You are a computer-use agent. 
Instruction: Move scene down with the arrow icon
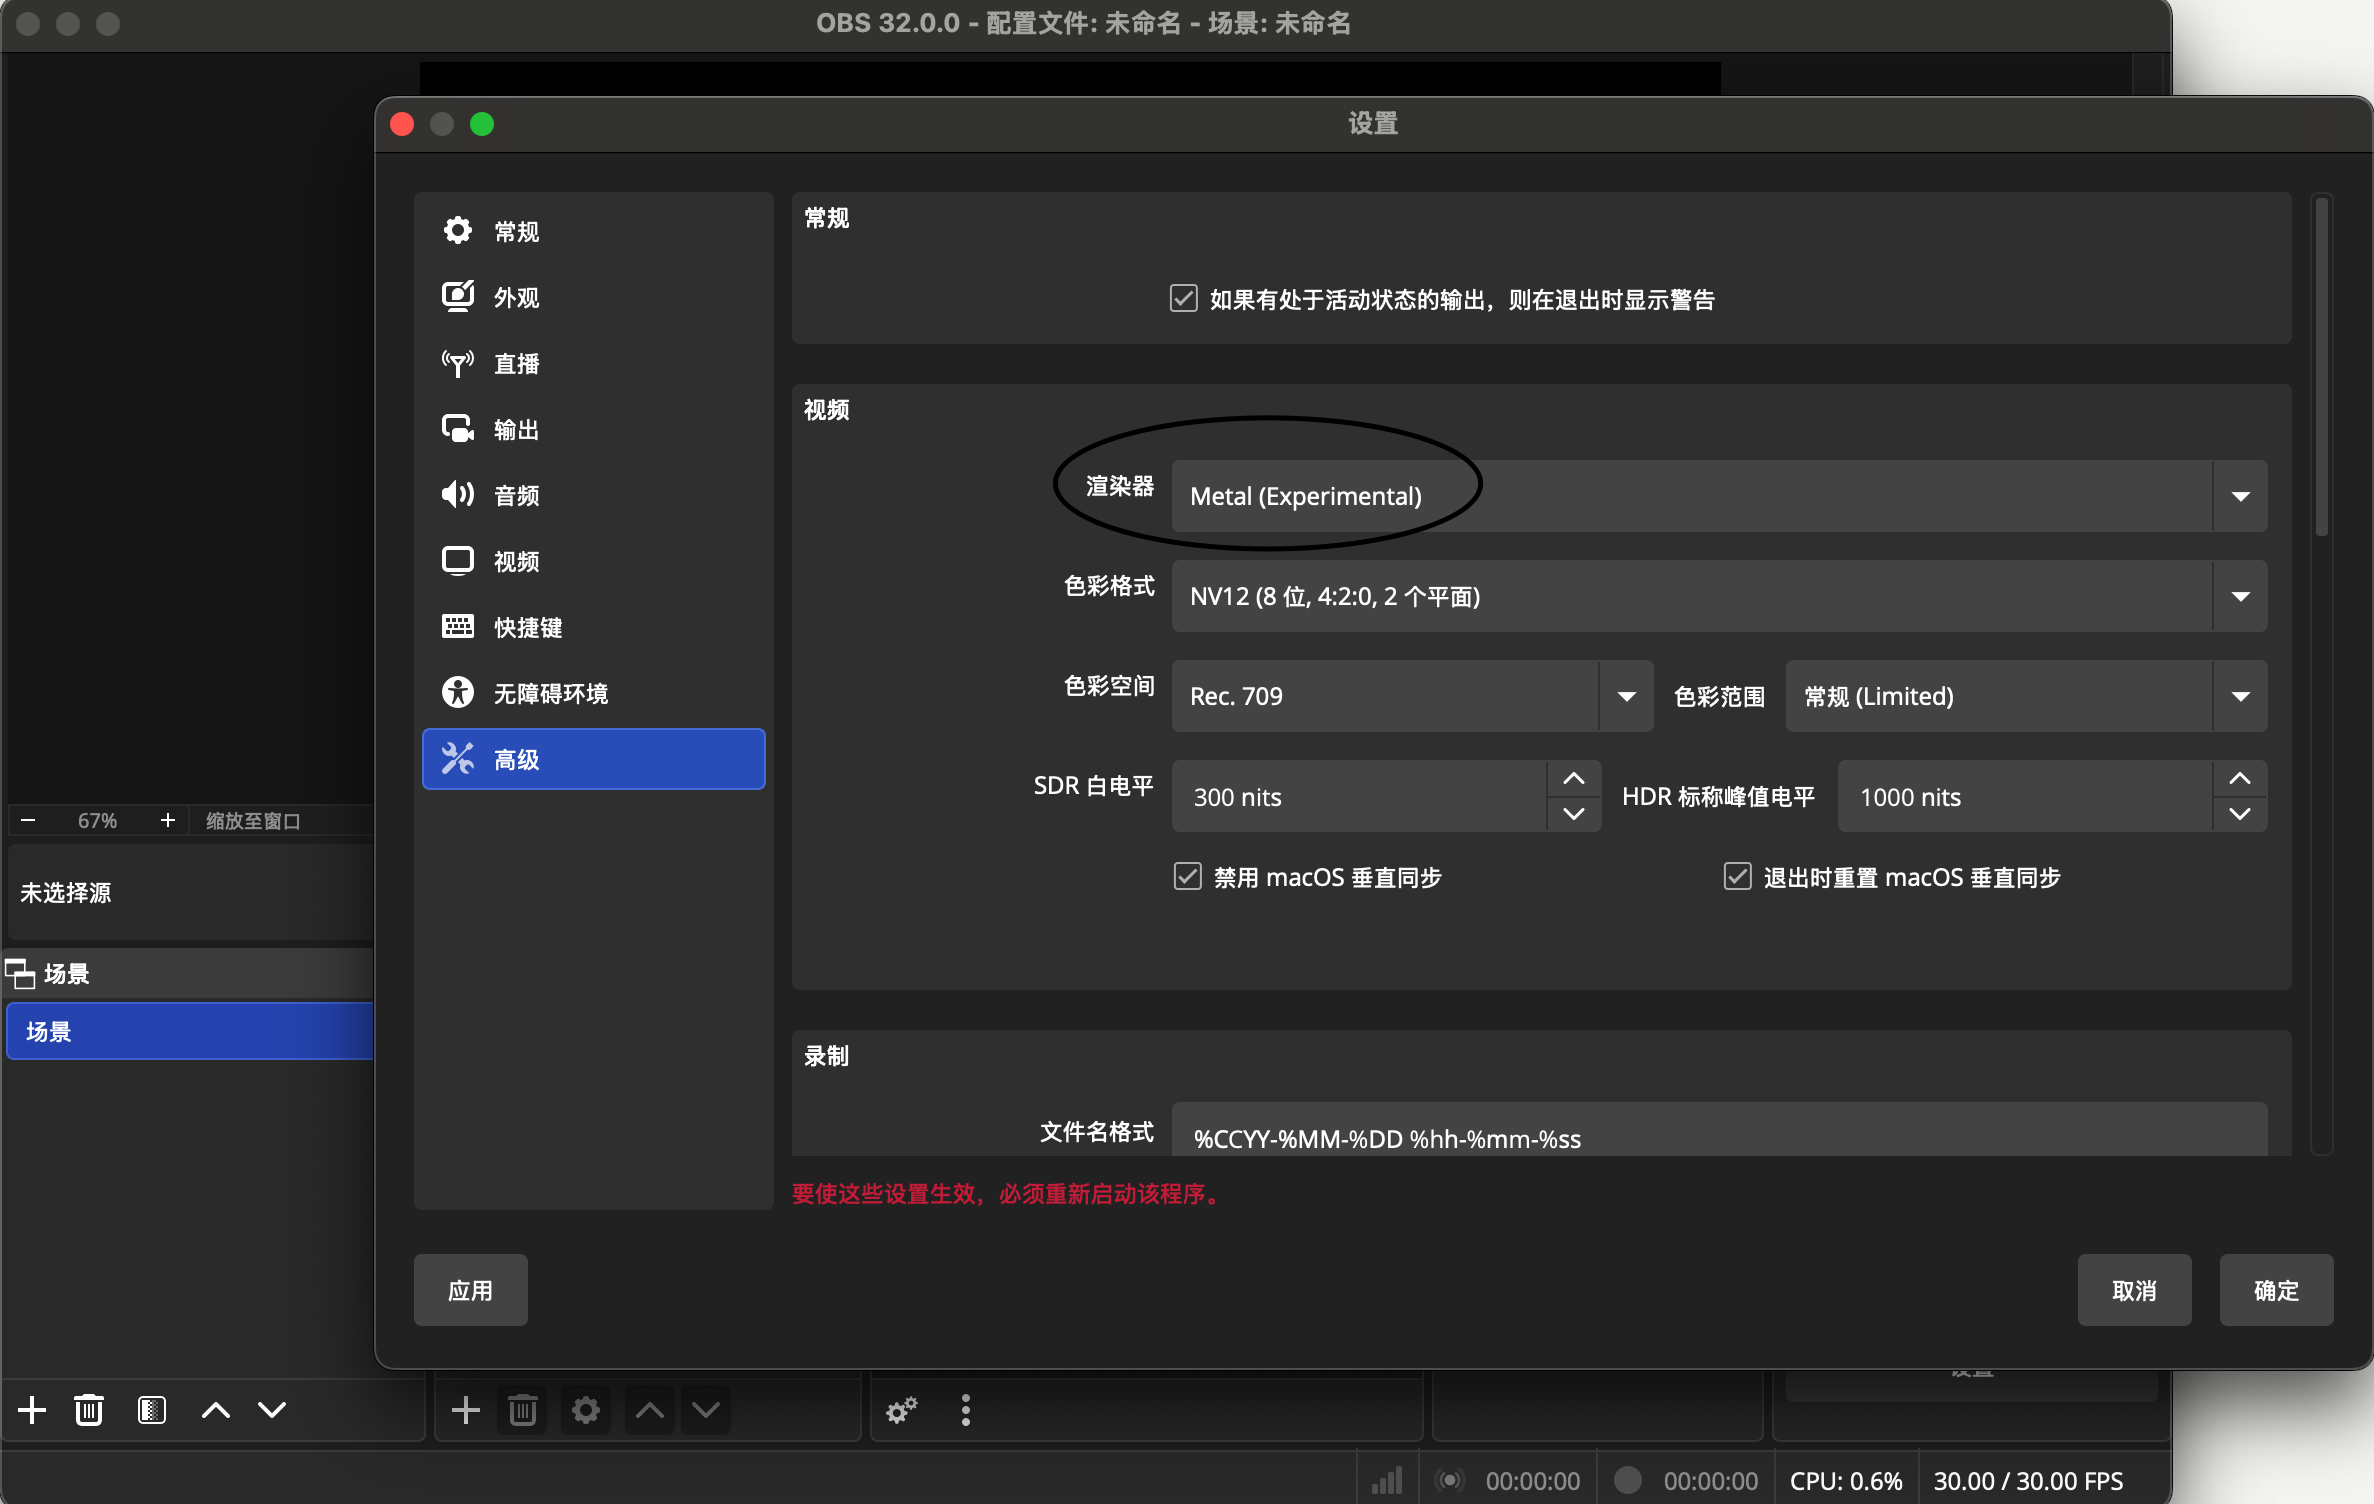pyautogui.click(x=272, y=1410)
